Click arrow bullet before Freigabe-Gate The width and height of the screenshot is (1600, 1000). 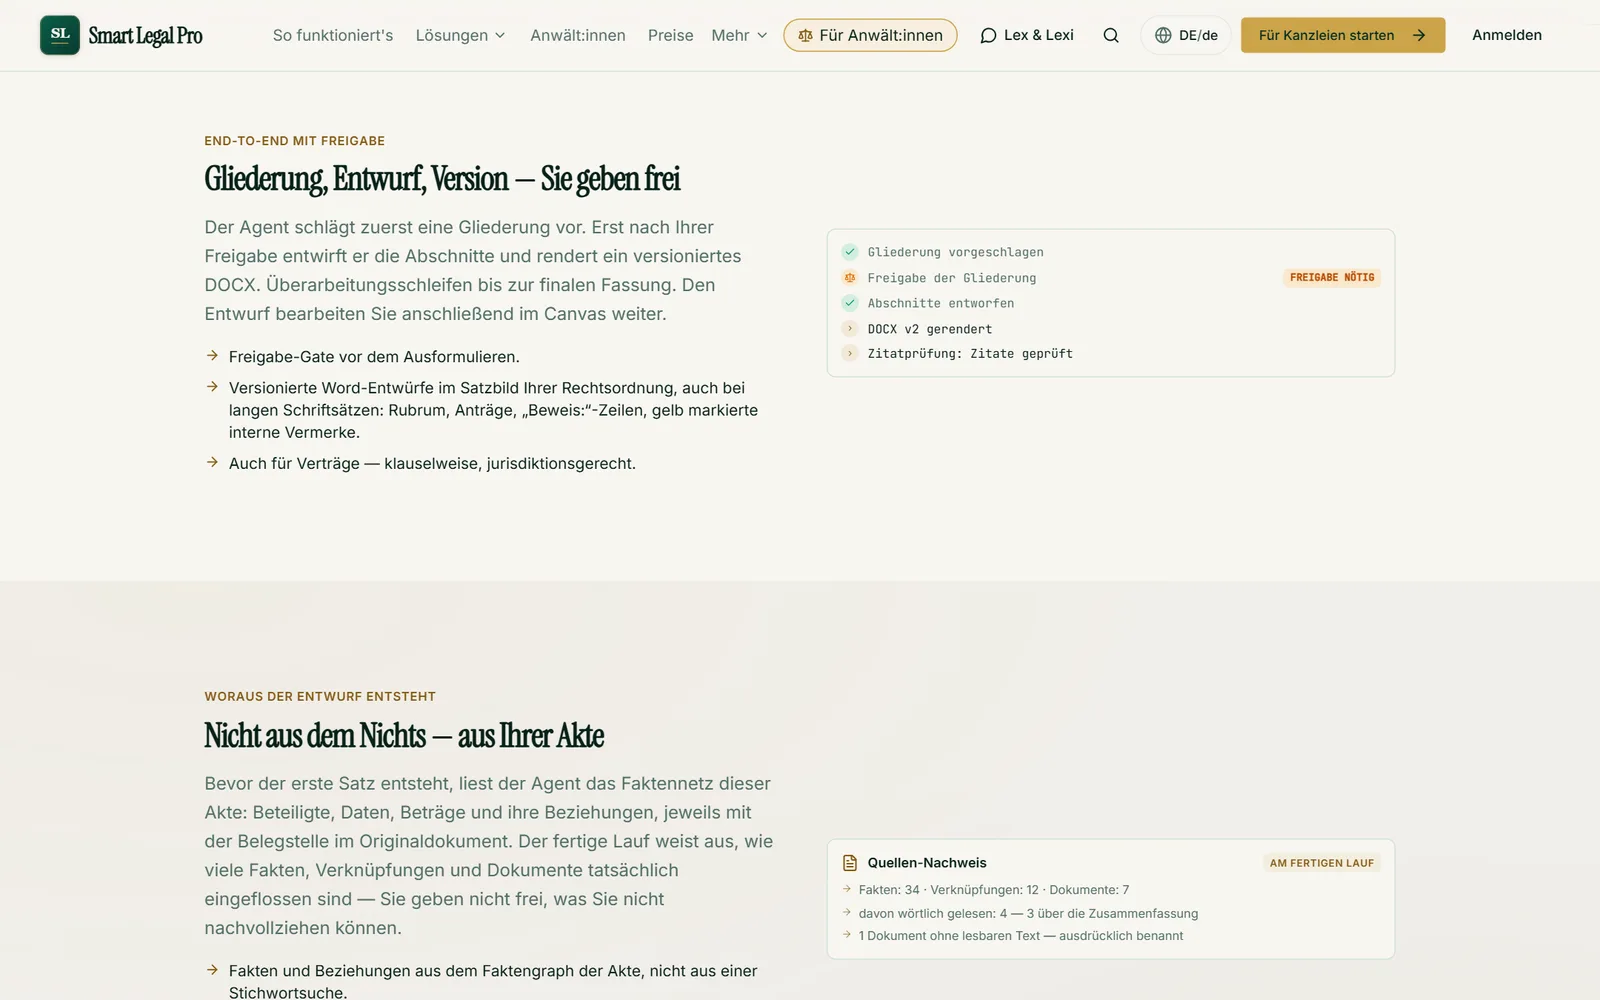212,355
